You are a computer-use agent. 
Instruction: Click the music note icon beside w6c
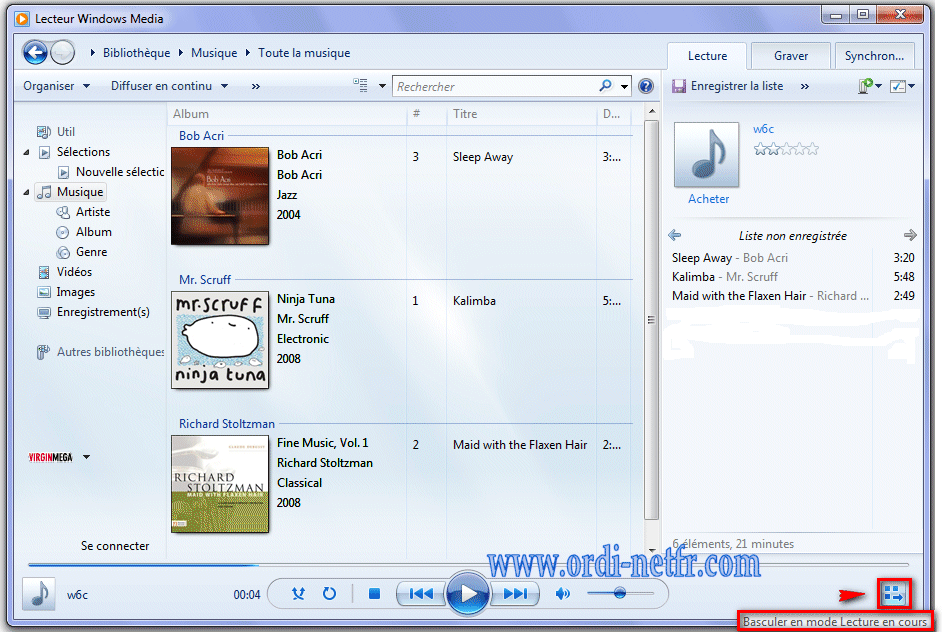point(39,594)
